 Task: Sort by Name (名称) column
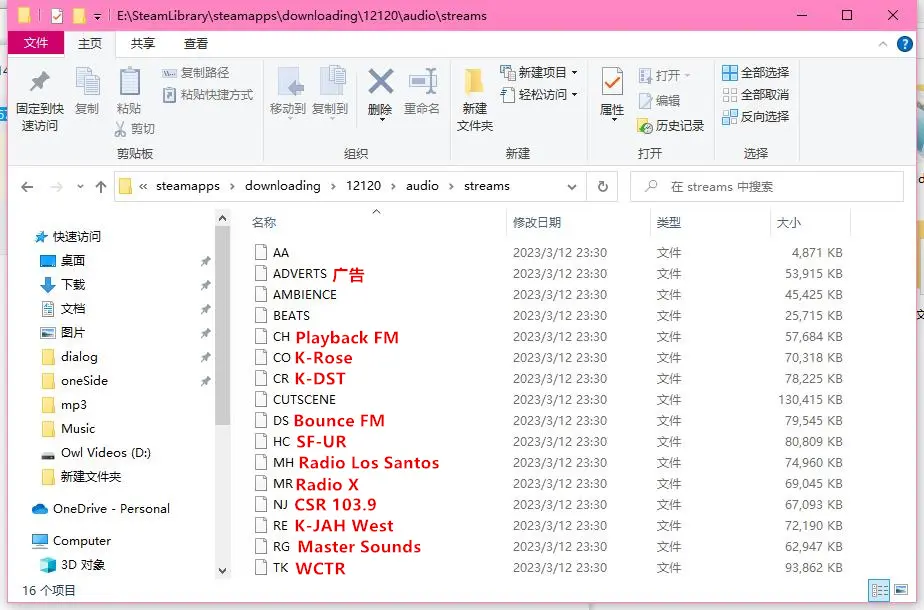tap(264, 222)
